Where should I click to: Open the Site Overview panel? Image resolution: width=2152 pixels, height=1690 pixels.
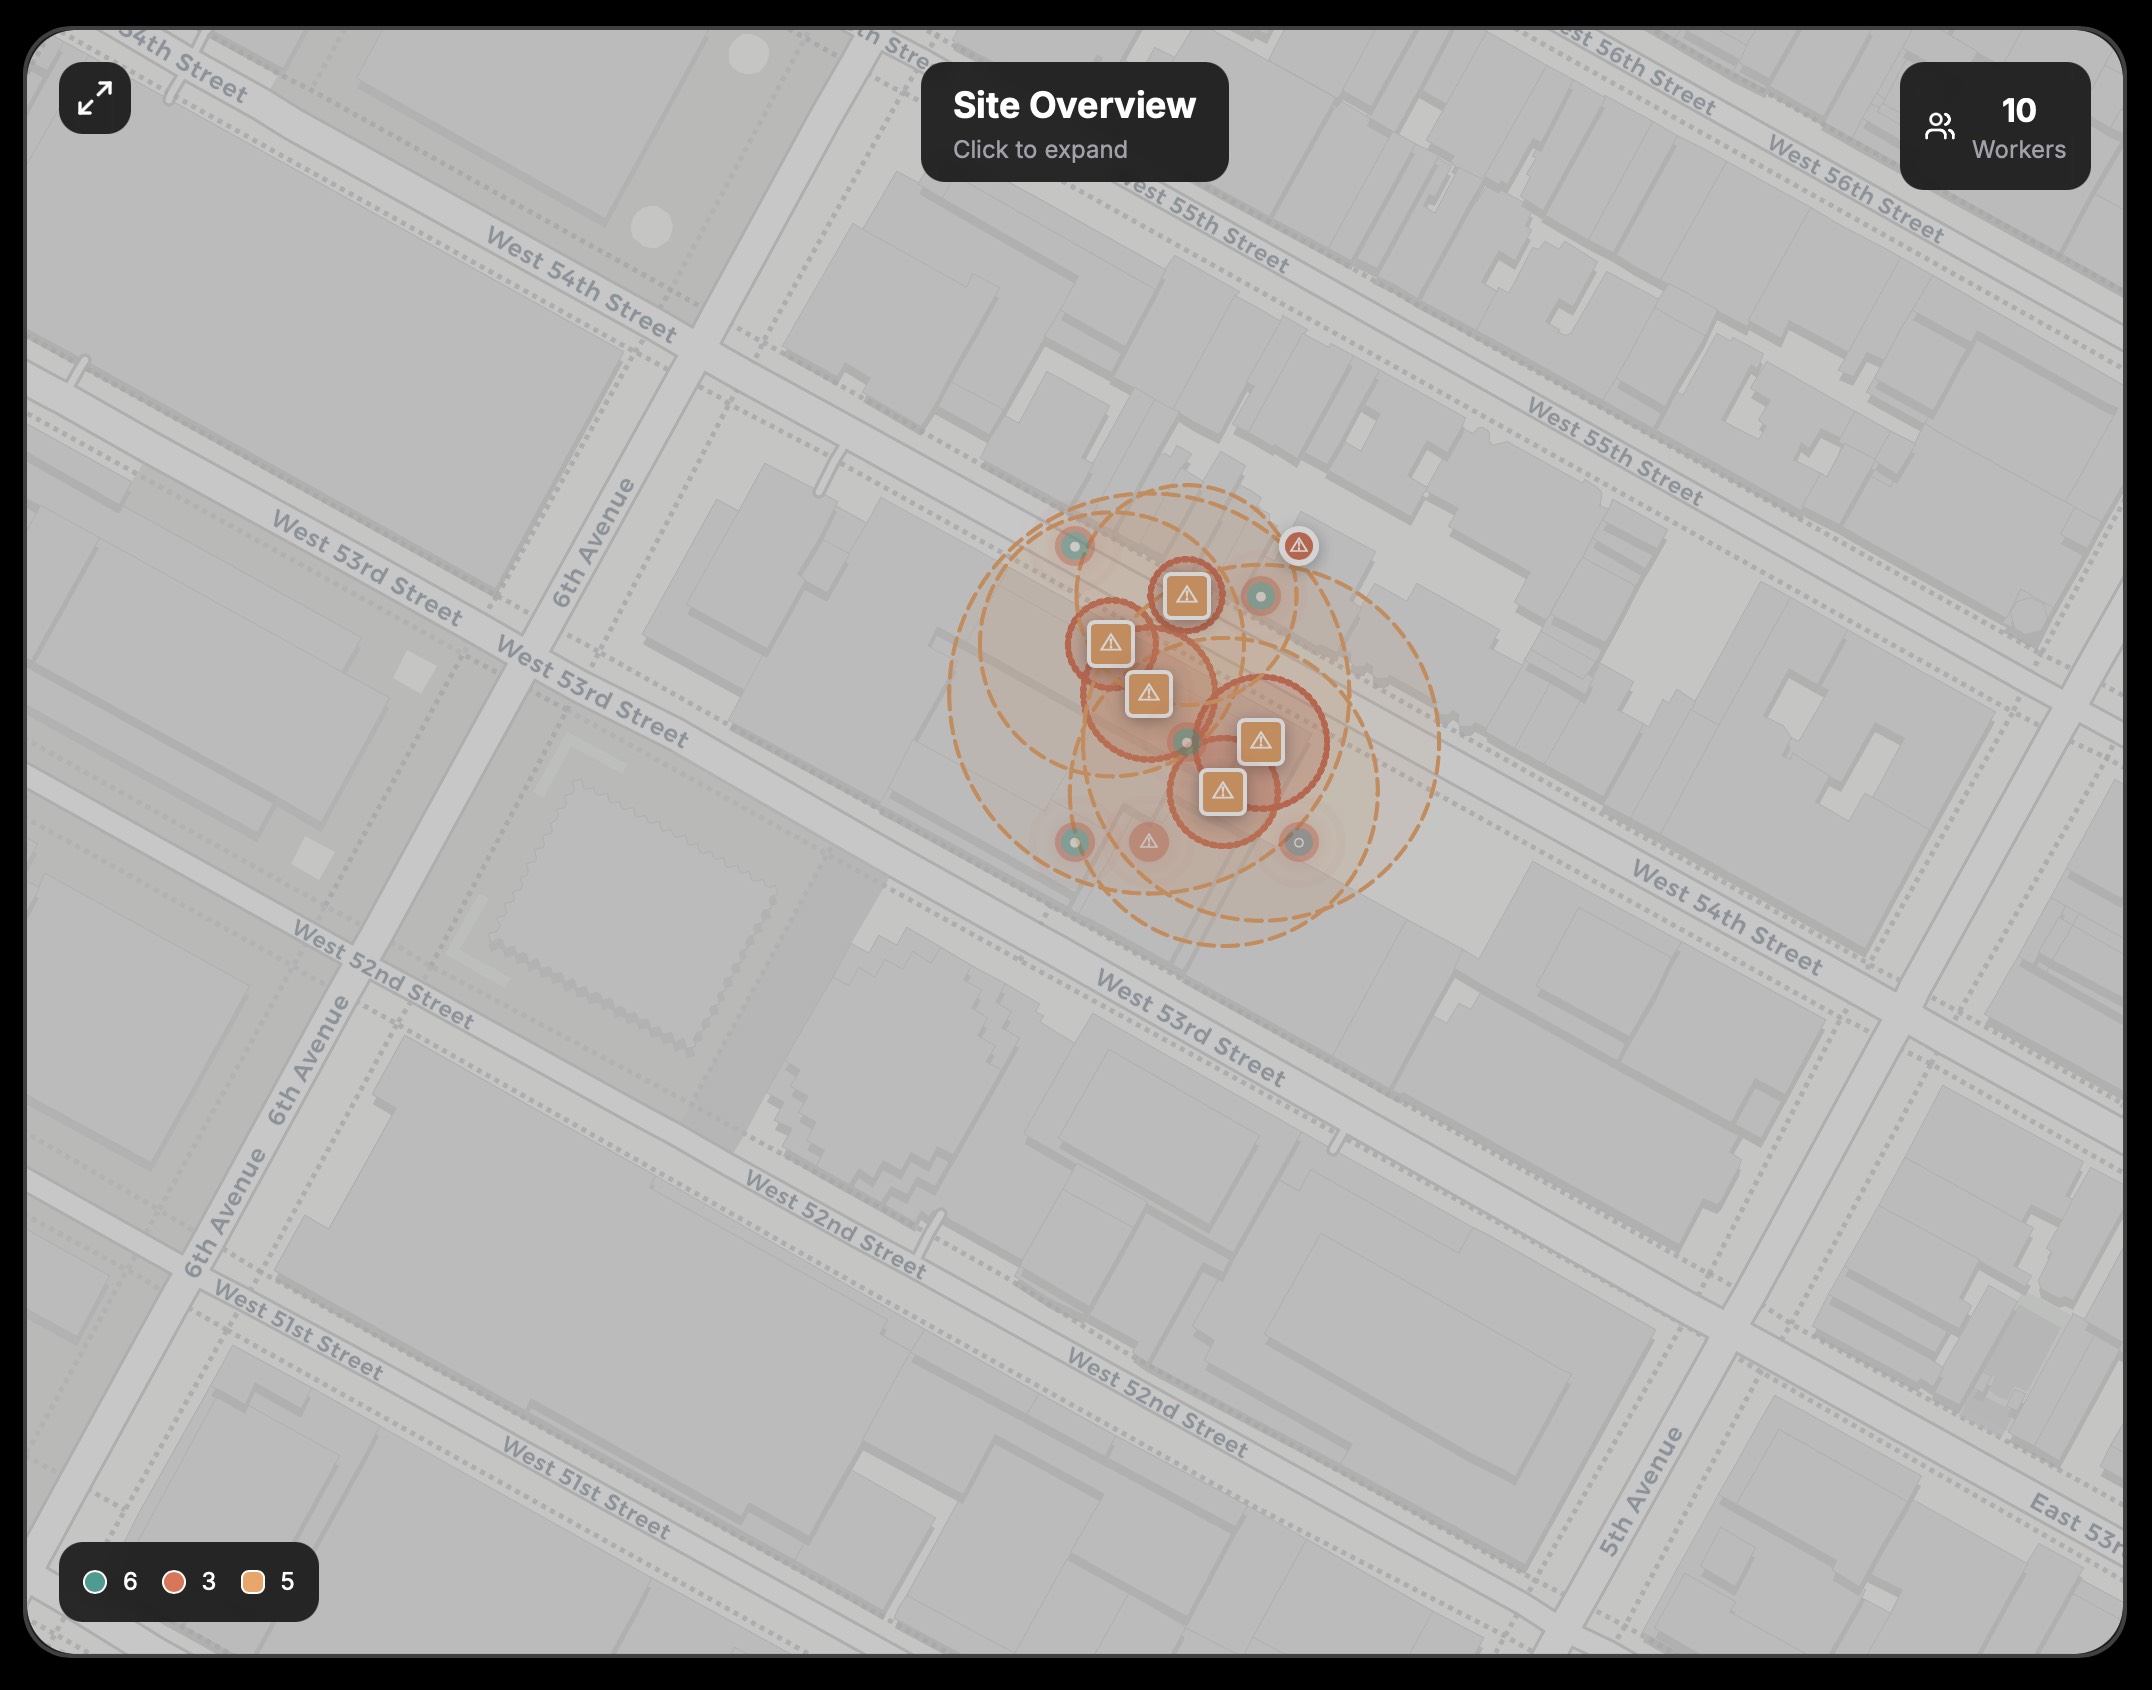click(x=1074, y=122)
